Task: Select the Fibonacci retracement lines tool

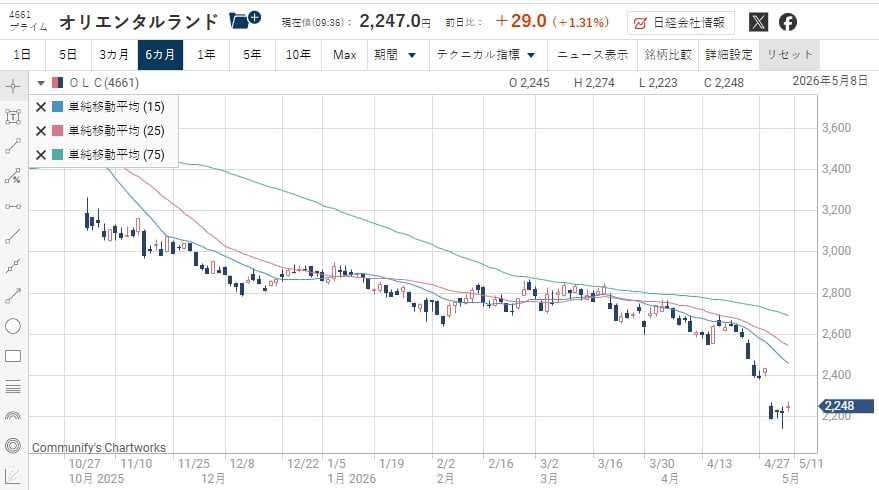Action: pyautogui.click(x=13, y=386)
